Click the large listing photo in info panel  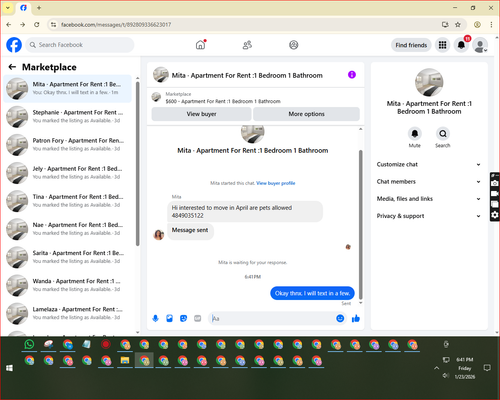(429, 82)
